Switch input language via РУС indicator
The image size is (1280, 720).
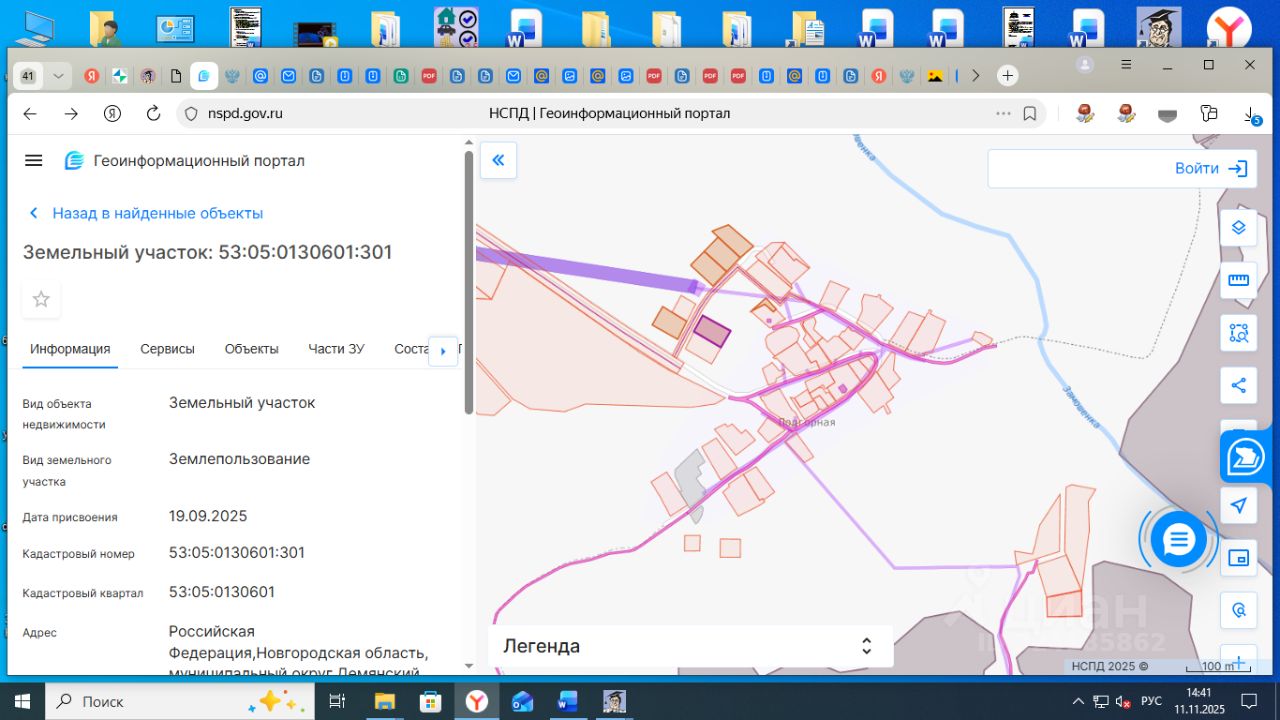tap(1152, 701)
